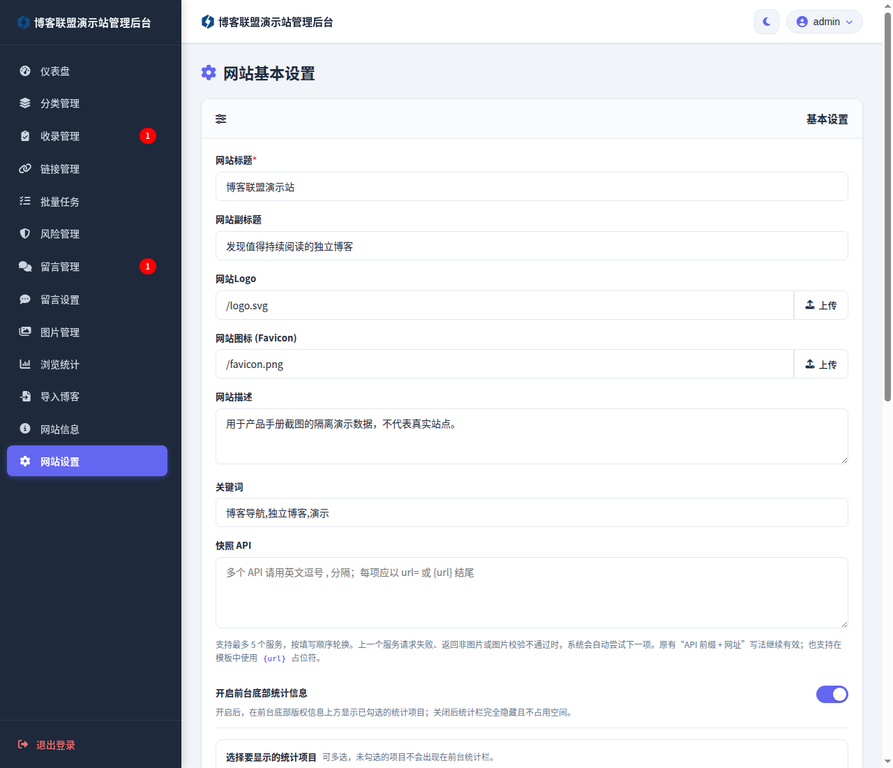Click the 链接管理 chain link icon
Screen dimensions: 893x768
pyautogui.click(x=25, y=169)
